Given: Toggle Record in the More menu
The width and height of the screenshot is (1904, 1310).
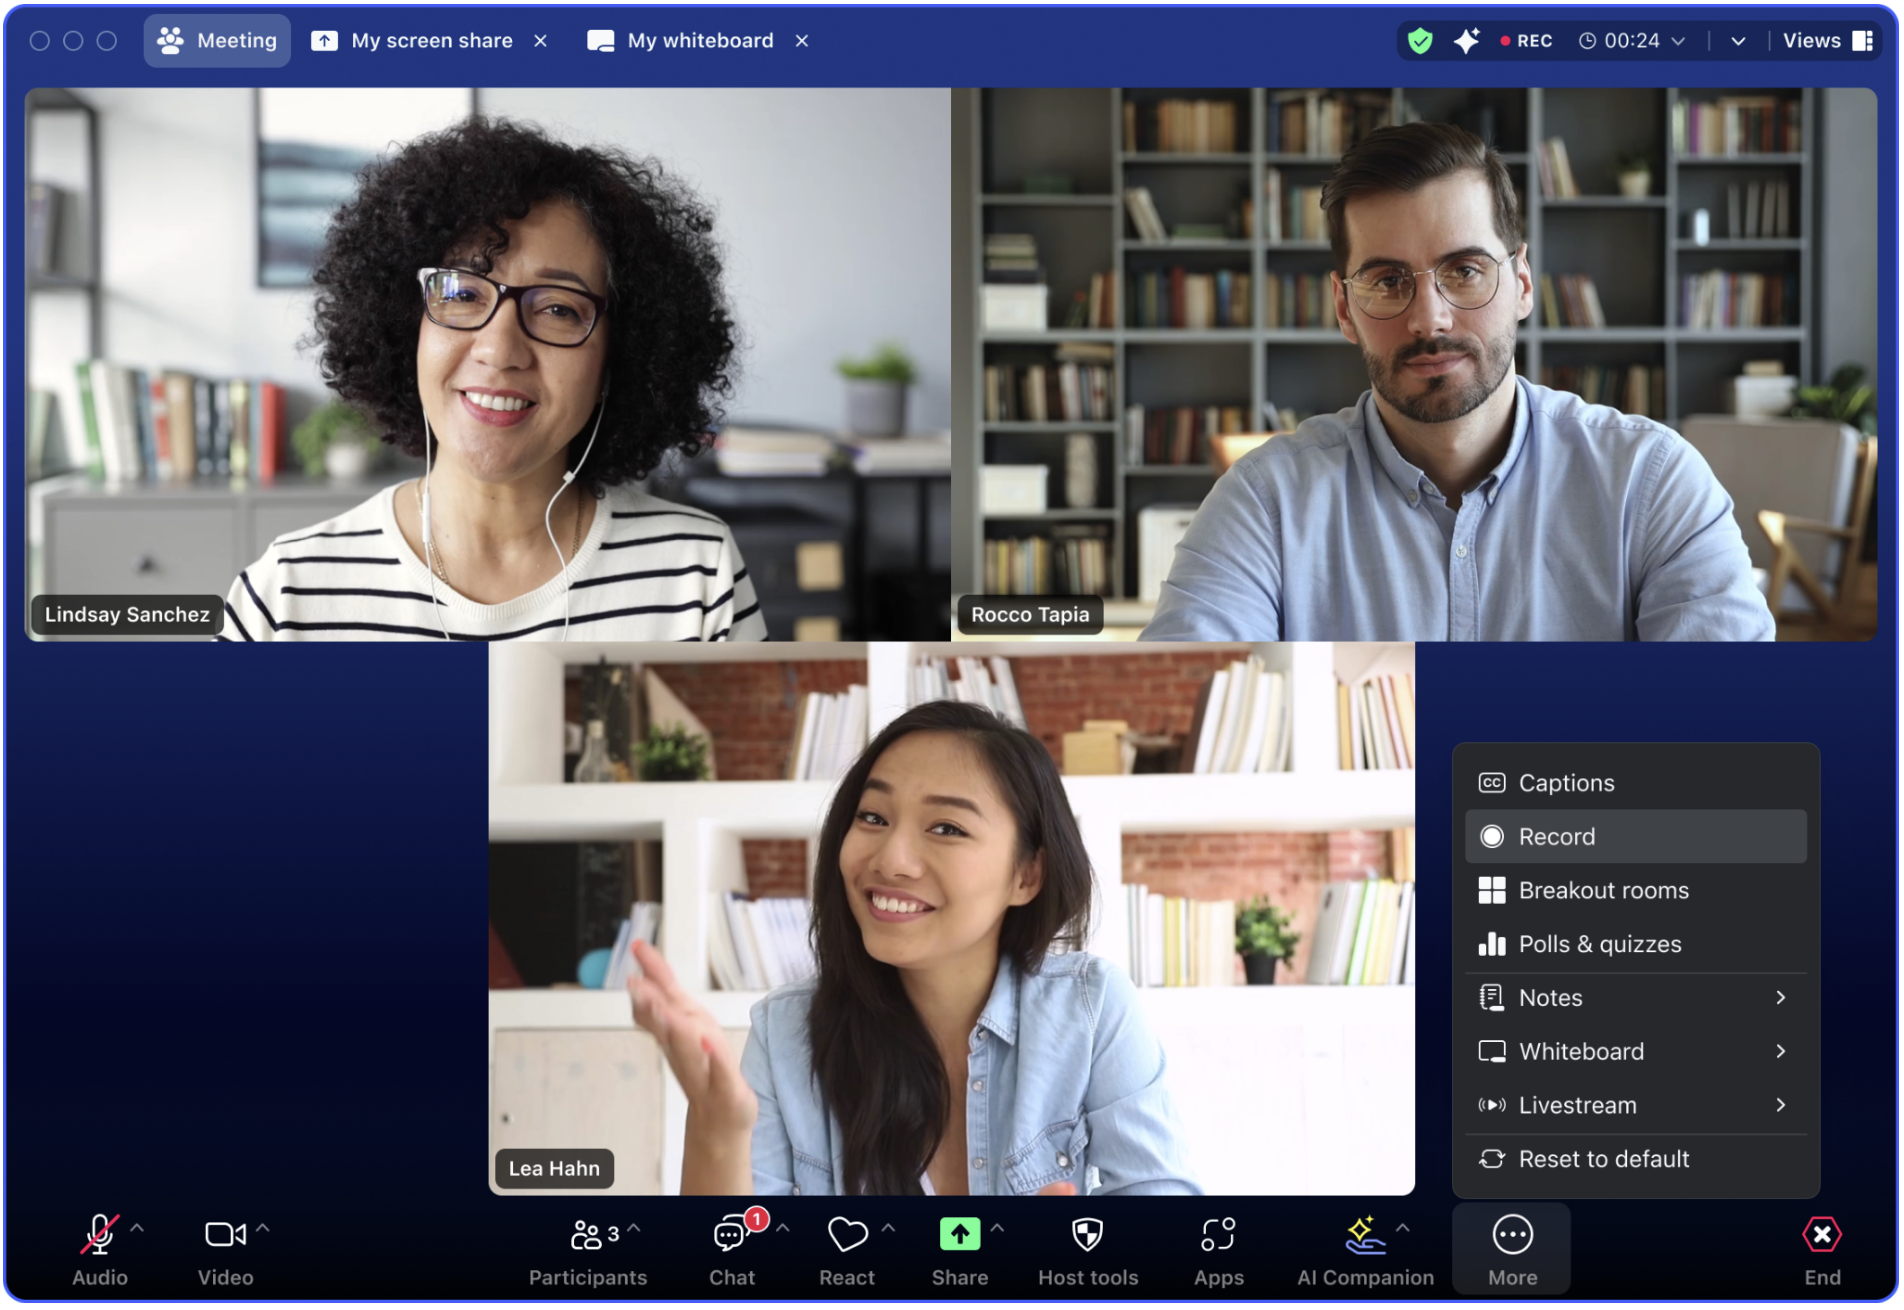Looking at the screenshot, I should coord(1636,837).
